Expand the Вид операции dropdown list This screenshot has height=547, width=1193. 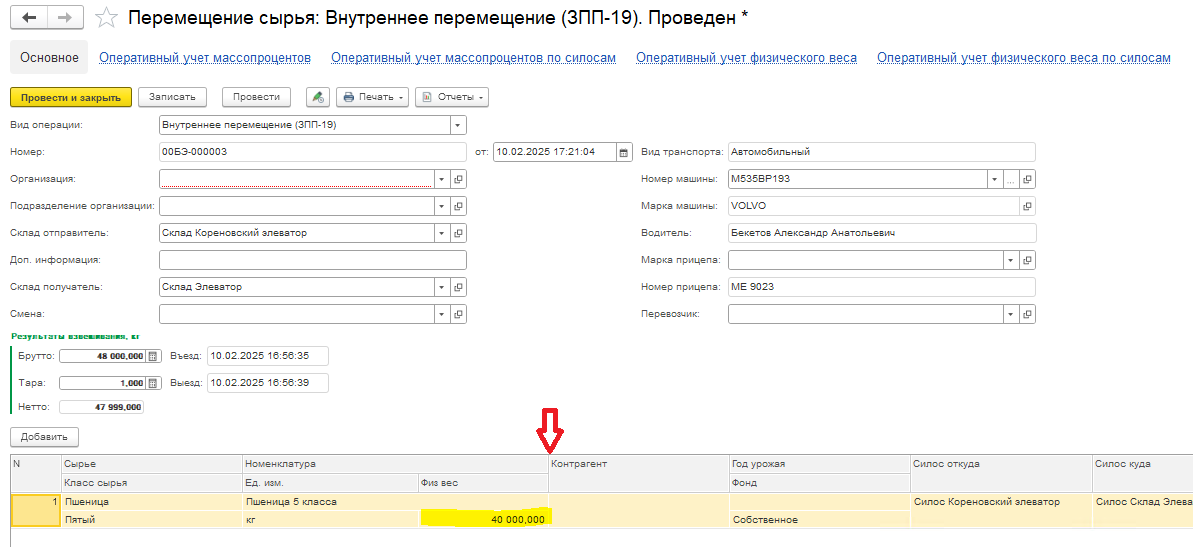click(x=457, y=125)
